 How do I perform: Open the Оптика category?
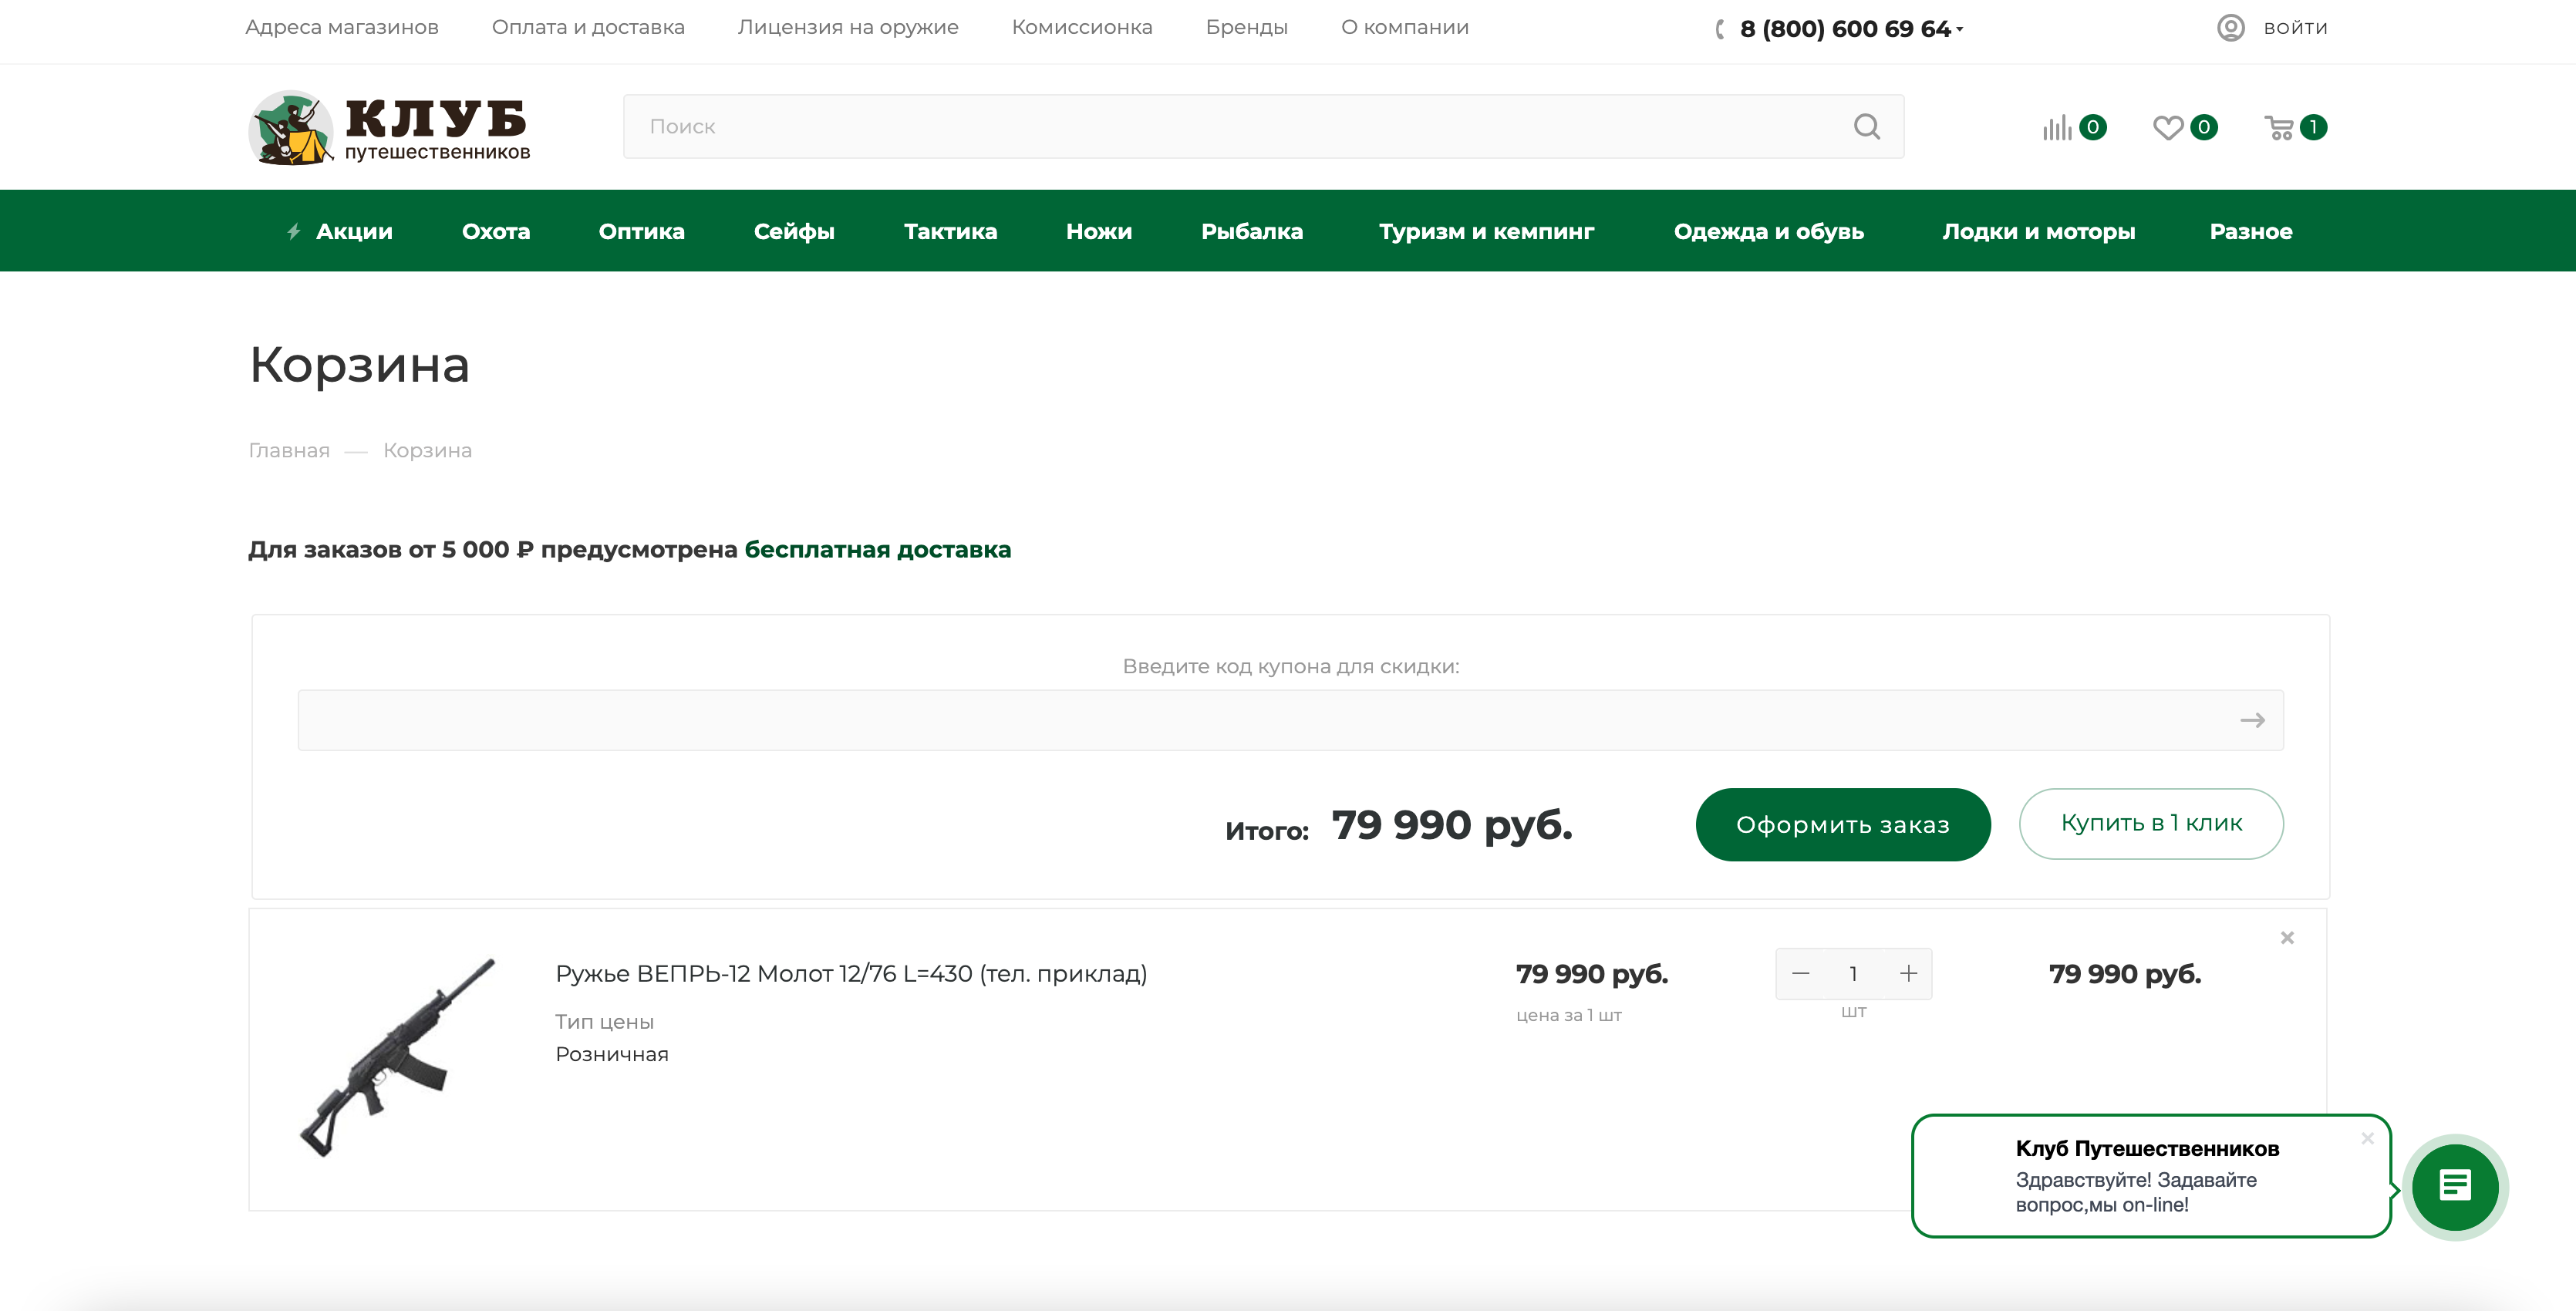pos(642,231)
